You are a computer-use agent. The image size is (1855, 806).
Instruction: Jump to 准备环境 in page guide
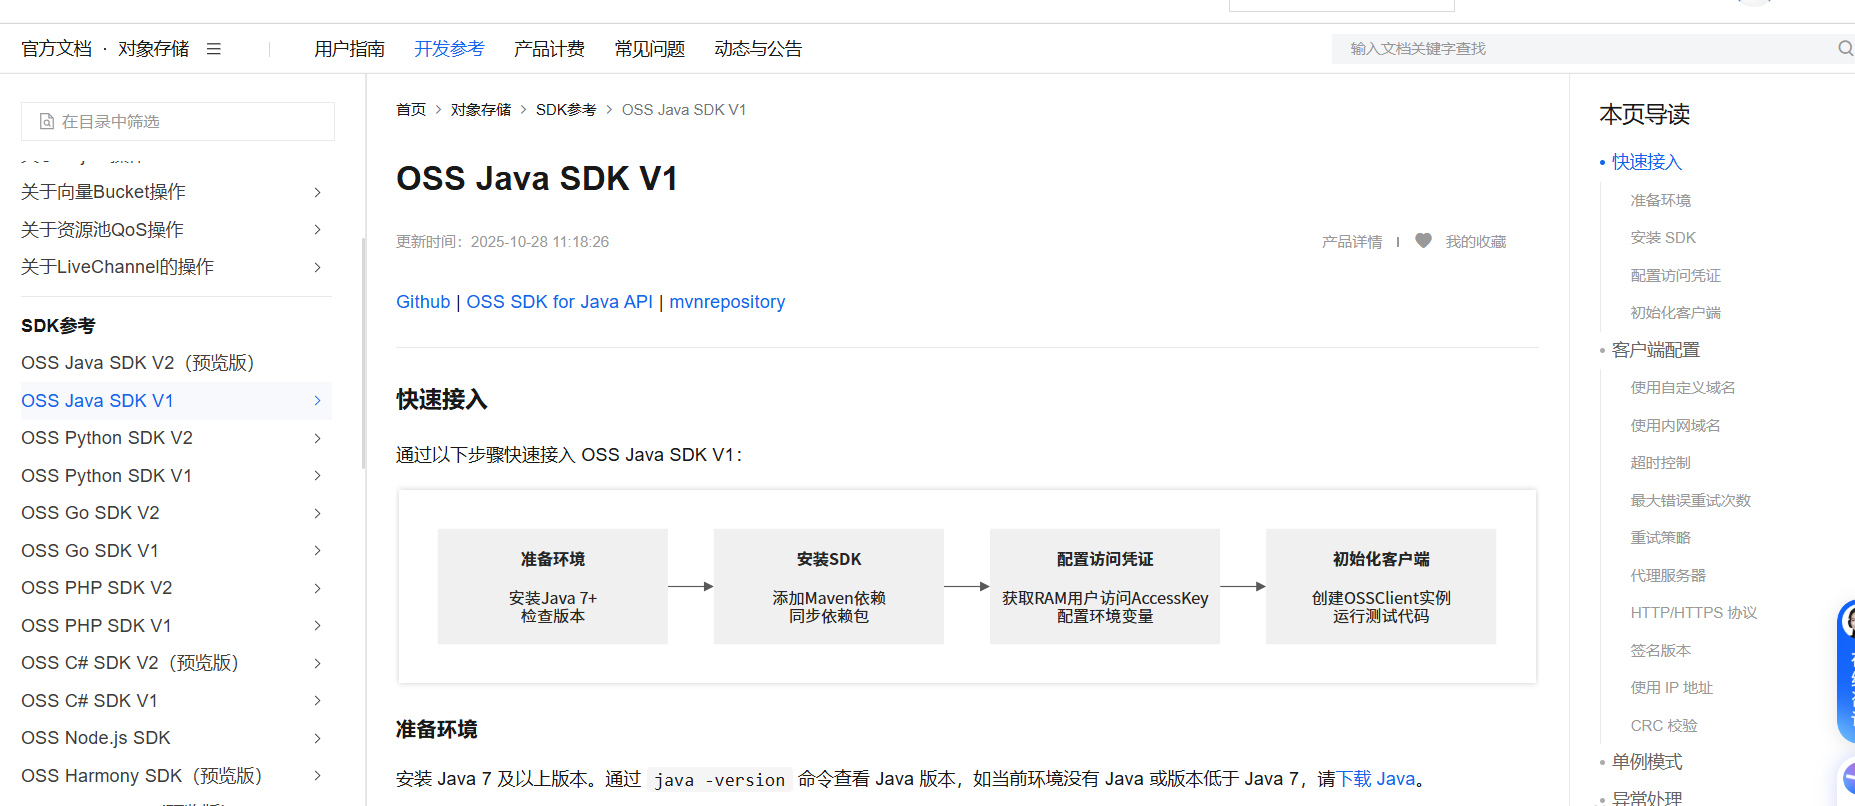1661,201
